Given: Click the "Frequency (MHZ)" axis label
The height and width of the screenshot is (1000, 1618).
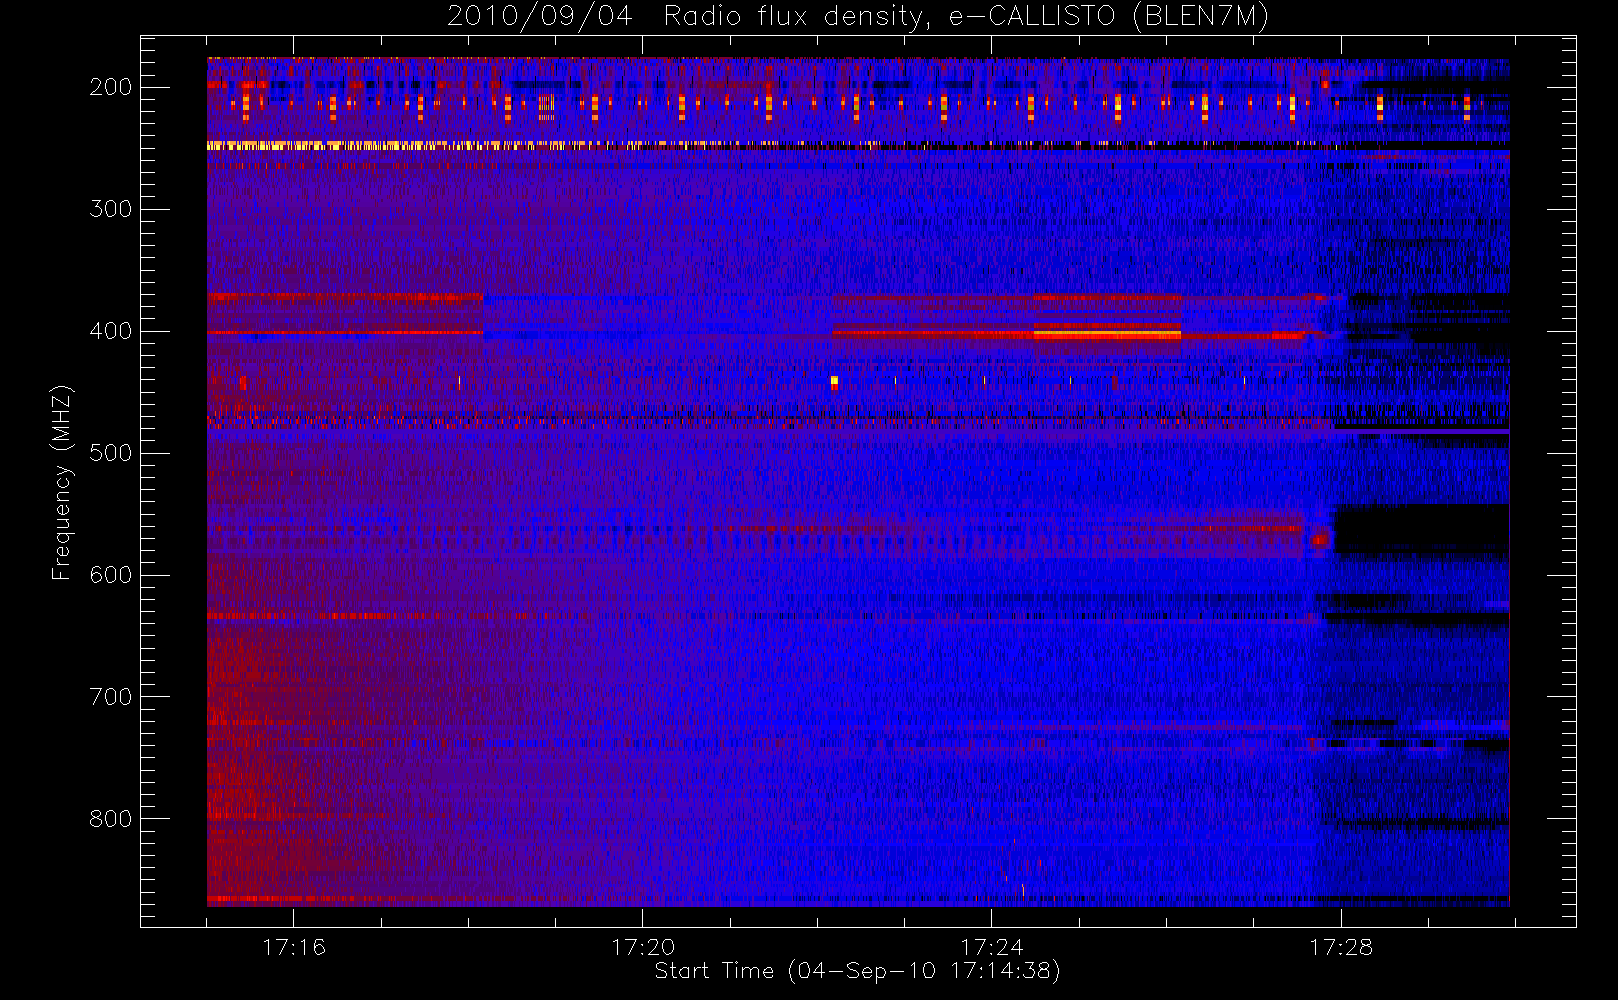Looking at the screenshot, I should click(62, 482).
